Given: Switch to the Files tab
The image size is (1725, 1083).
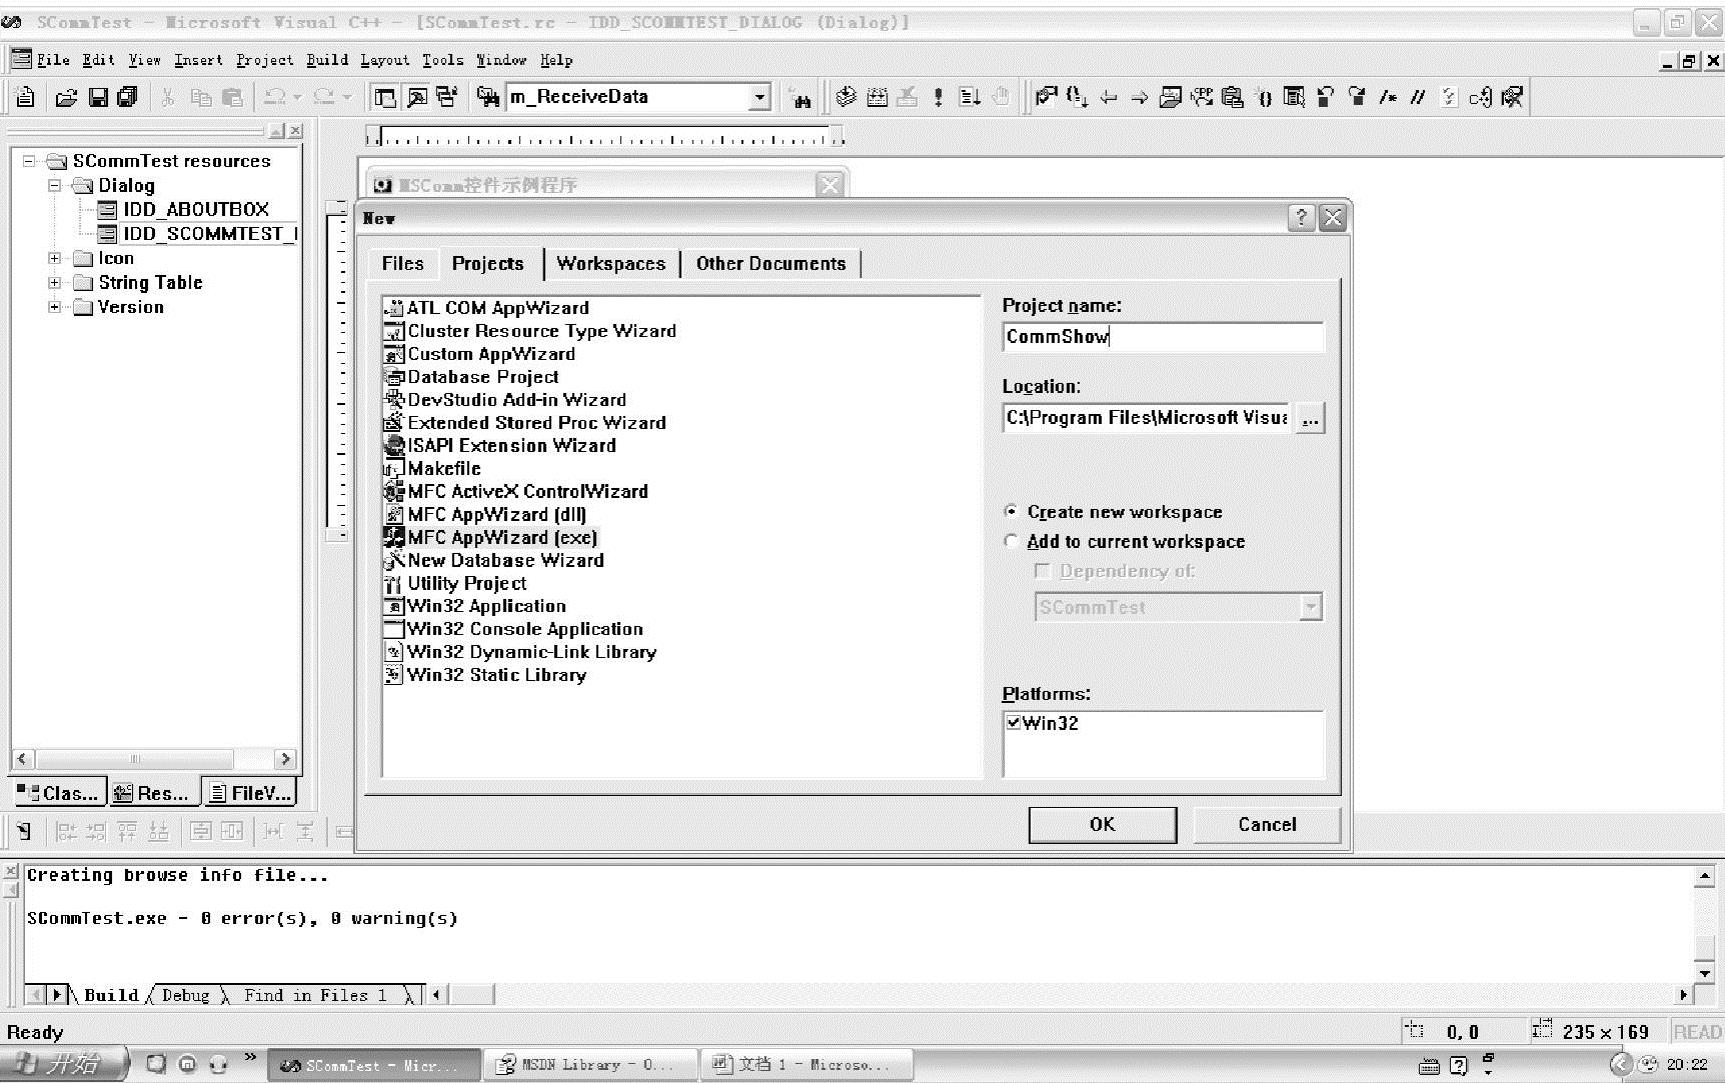Looking at the screenshot, I should [x=403, y=263].
